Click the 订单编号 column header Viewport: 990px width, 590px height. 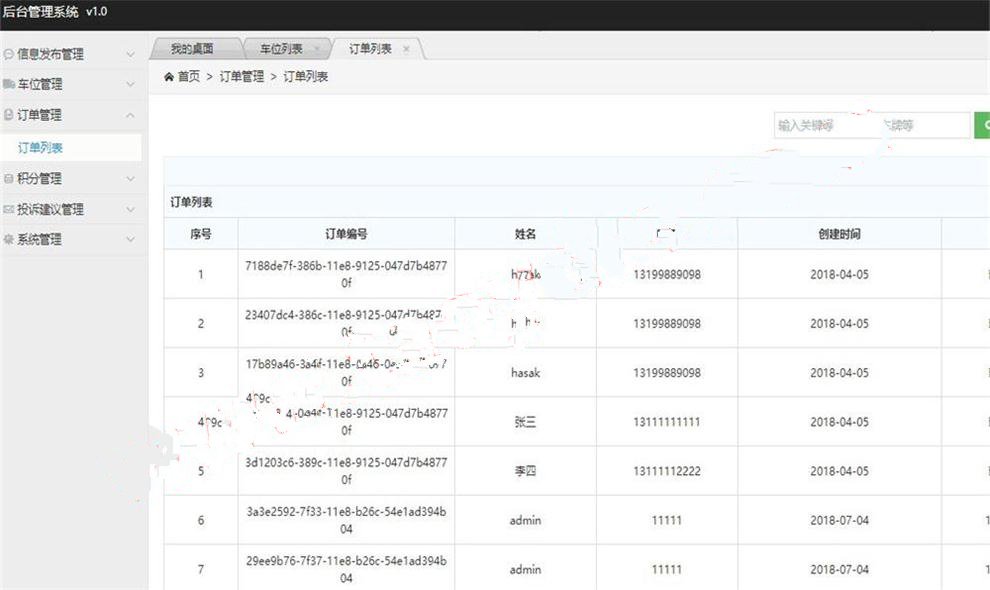[x=346, y=234]
